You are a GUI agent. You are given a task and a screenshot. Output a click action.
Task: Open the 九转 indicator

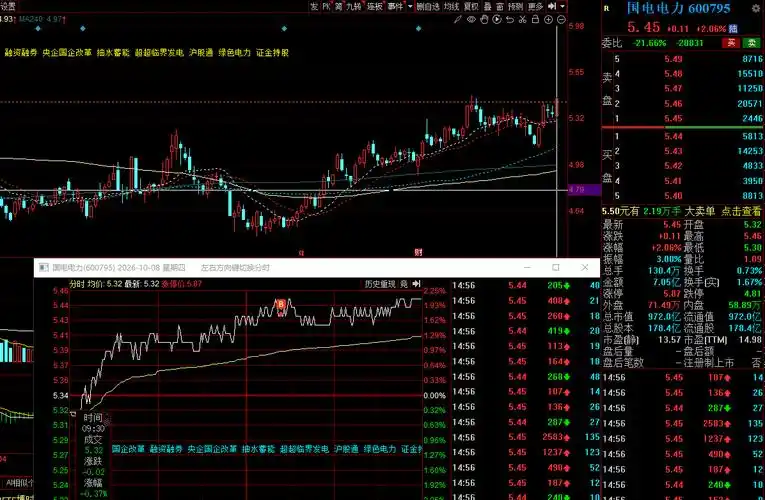point(354,6)
